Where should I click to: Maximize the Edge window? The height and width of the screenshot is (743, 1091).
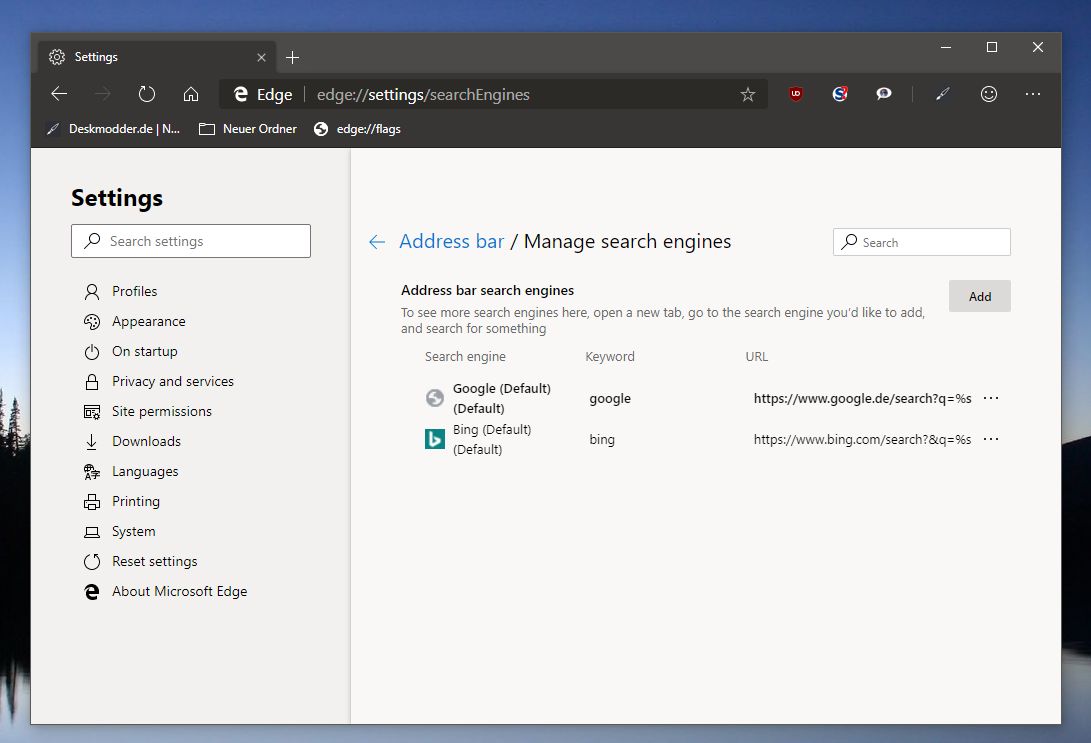pyautogui.click(x=992, y=47)
